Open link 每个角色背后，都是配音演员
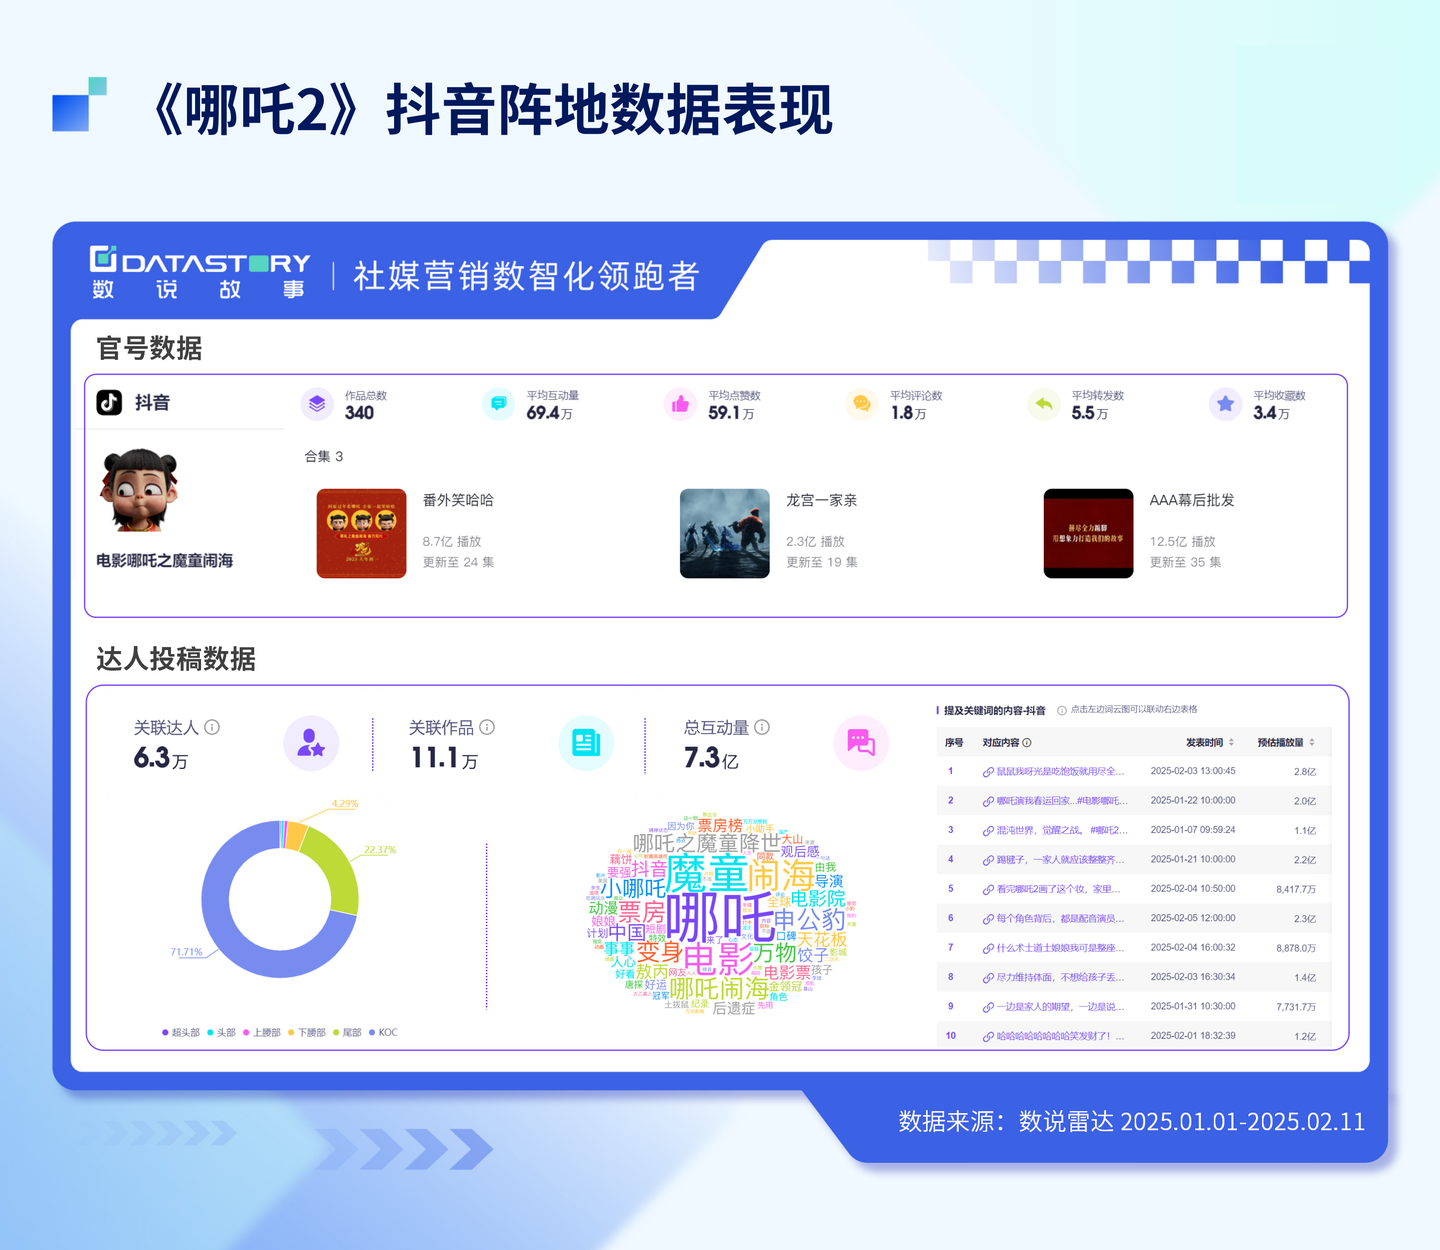Viewport: 1440px width, 1250px height. (1060, 918)
